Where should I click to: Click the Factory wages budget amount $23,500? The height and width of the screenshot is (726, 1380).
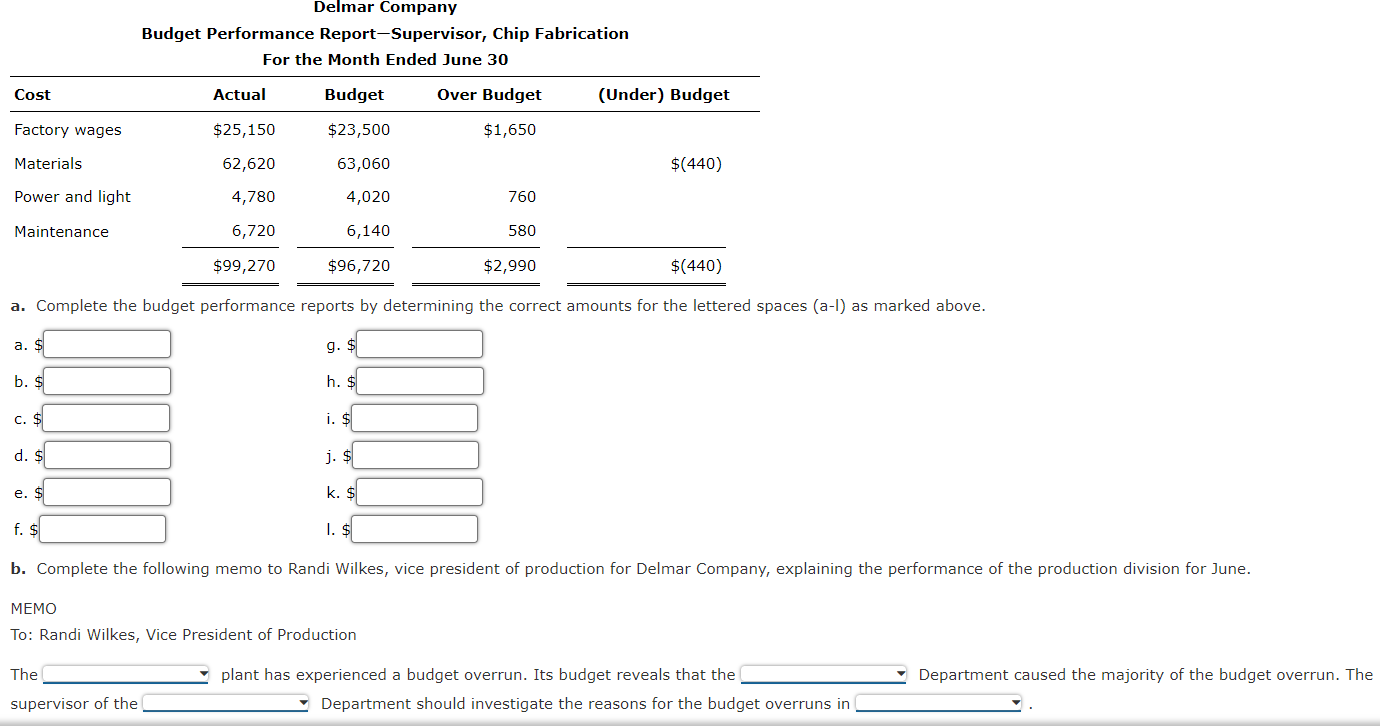[359, 130]
